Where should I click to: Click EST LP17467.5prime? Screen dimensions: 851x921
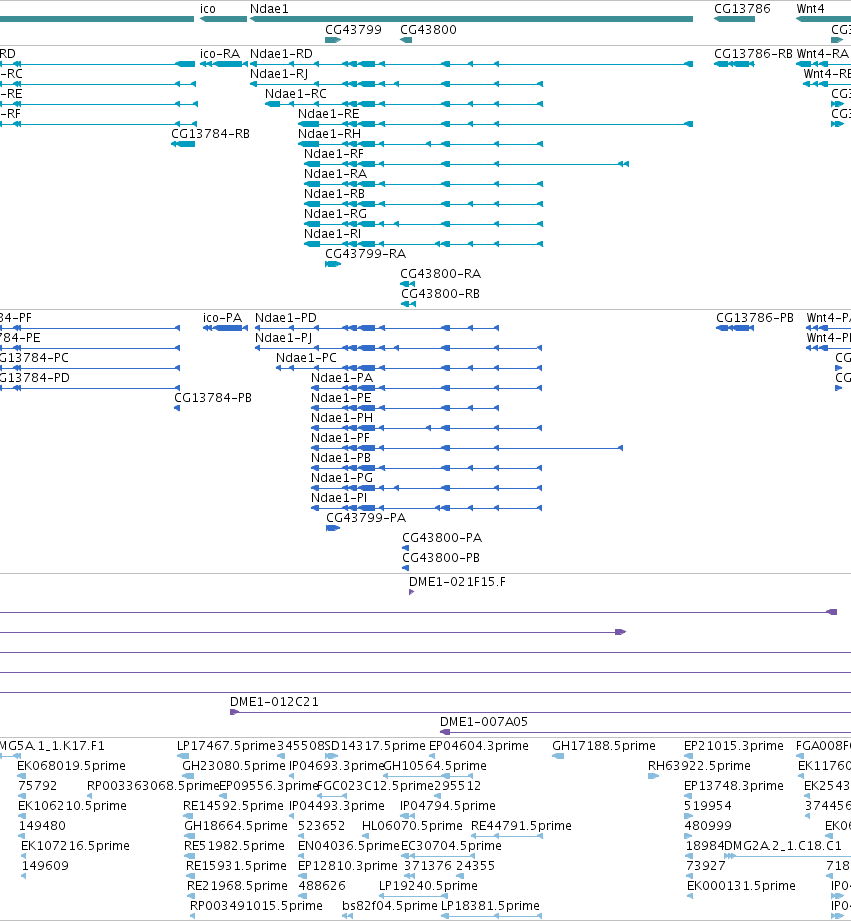click(226, 746)
